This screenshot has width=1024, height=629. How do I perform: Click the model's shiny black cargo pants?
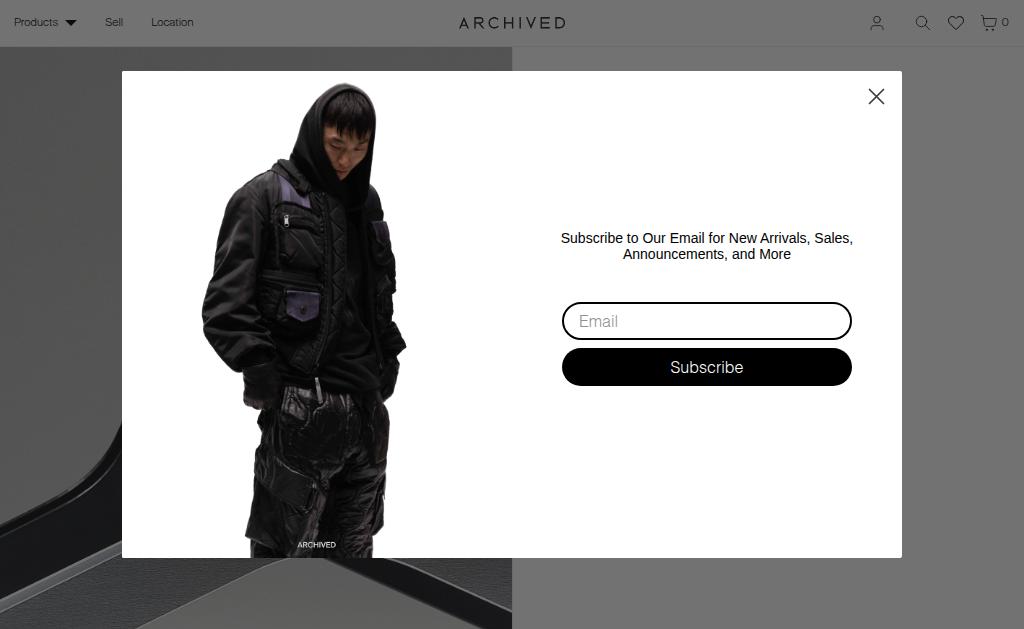point(317,470)
